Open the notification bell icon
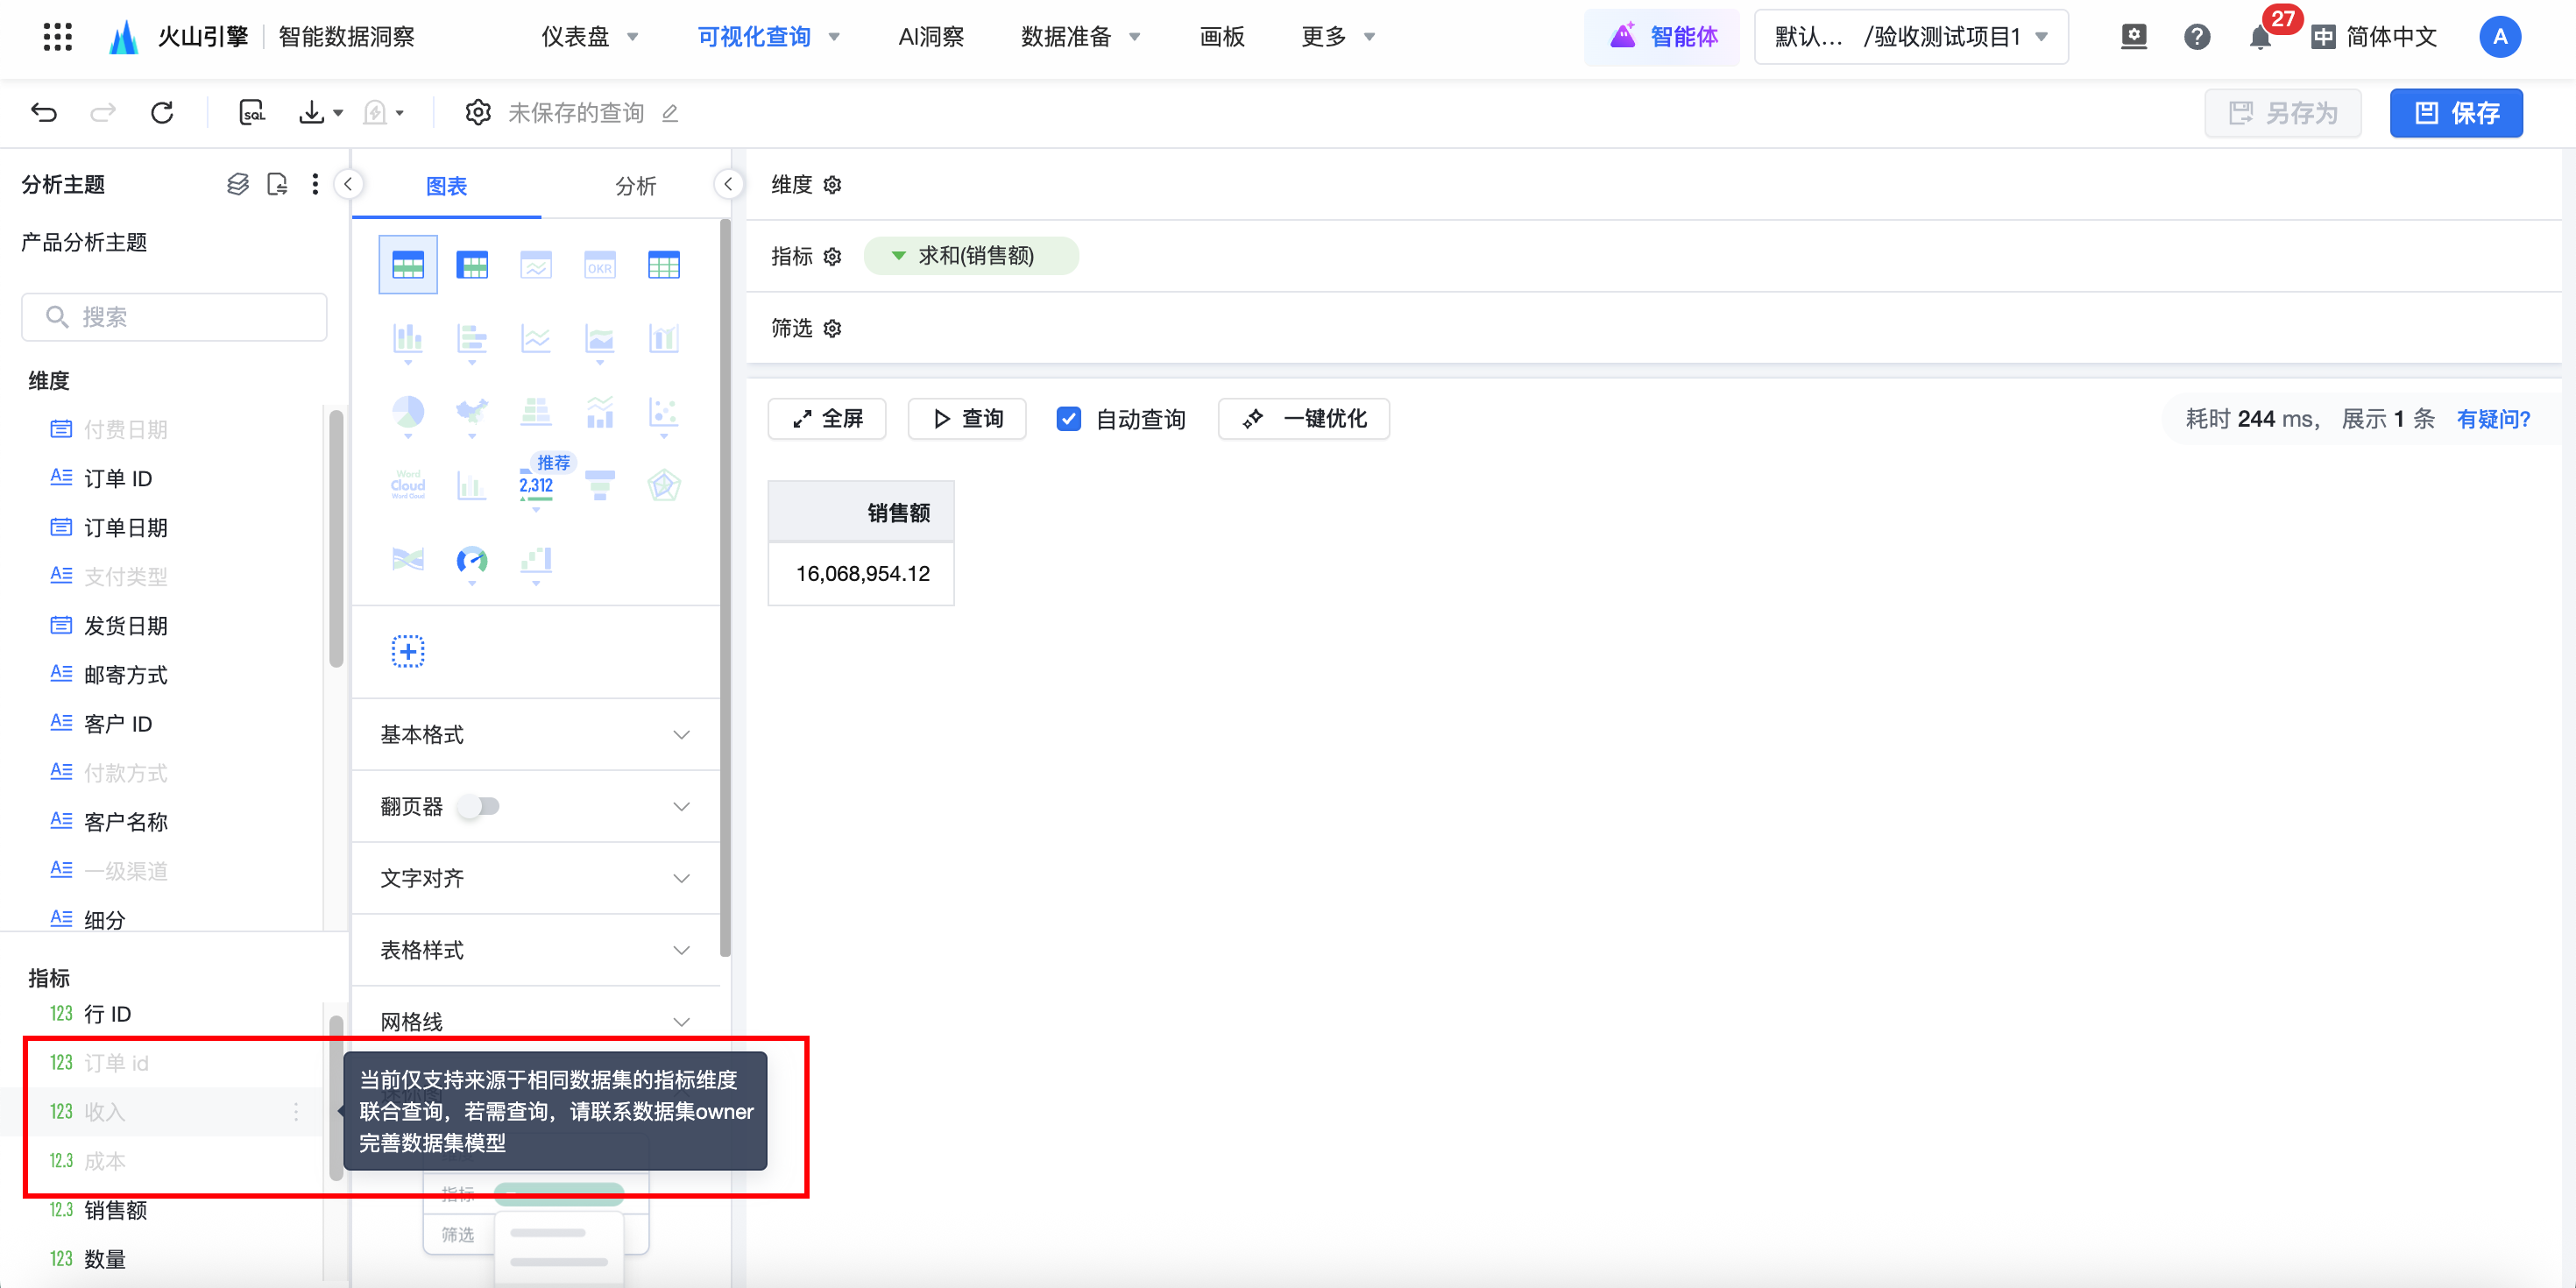The image size is (2576, 1288). (2259, 38)
